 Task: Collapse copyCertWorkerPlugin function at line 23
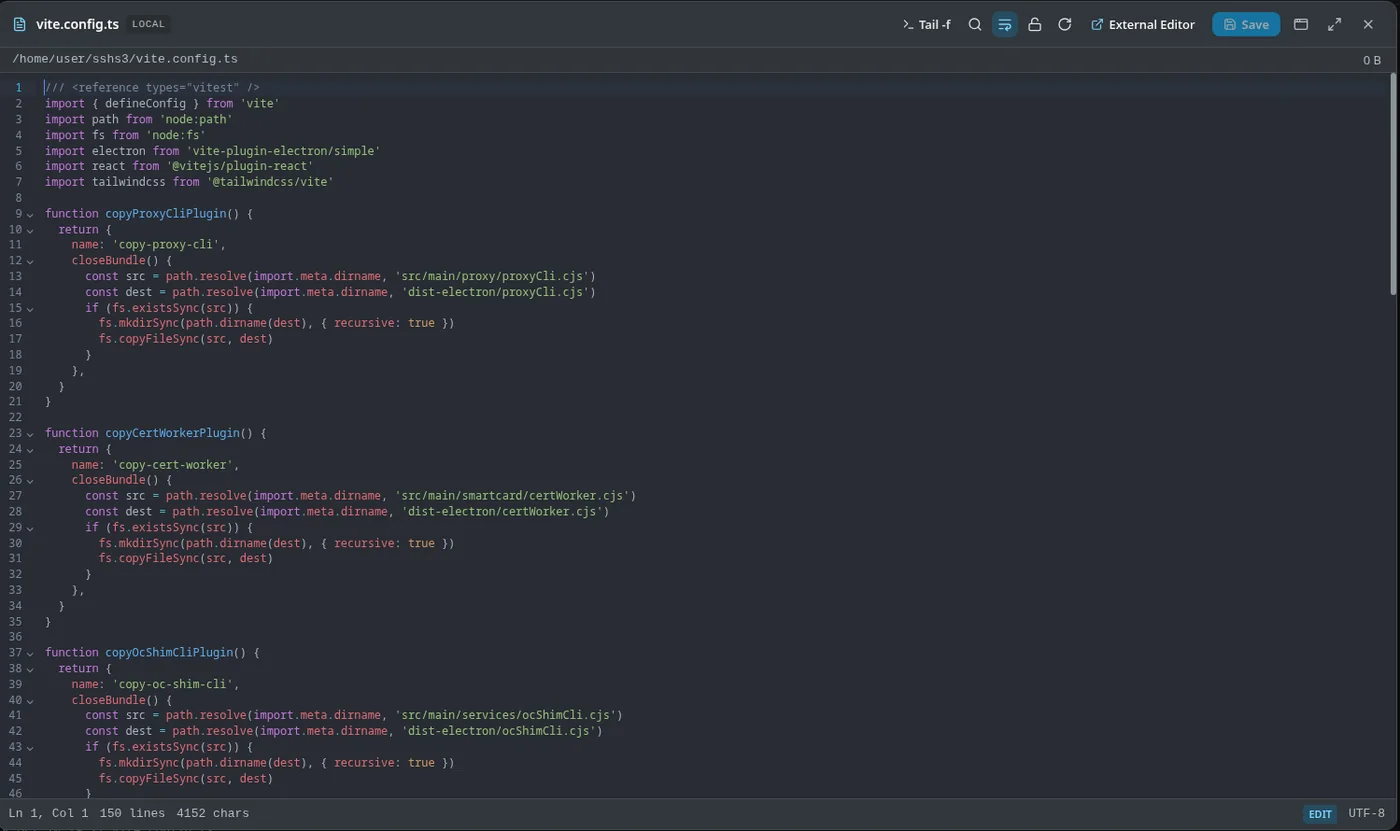coord(30,434)
